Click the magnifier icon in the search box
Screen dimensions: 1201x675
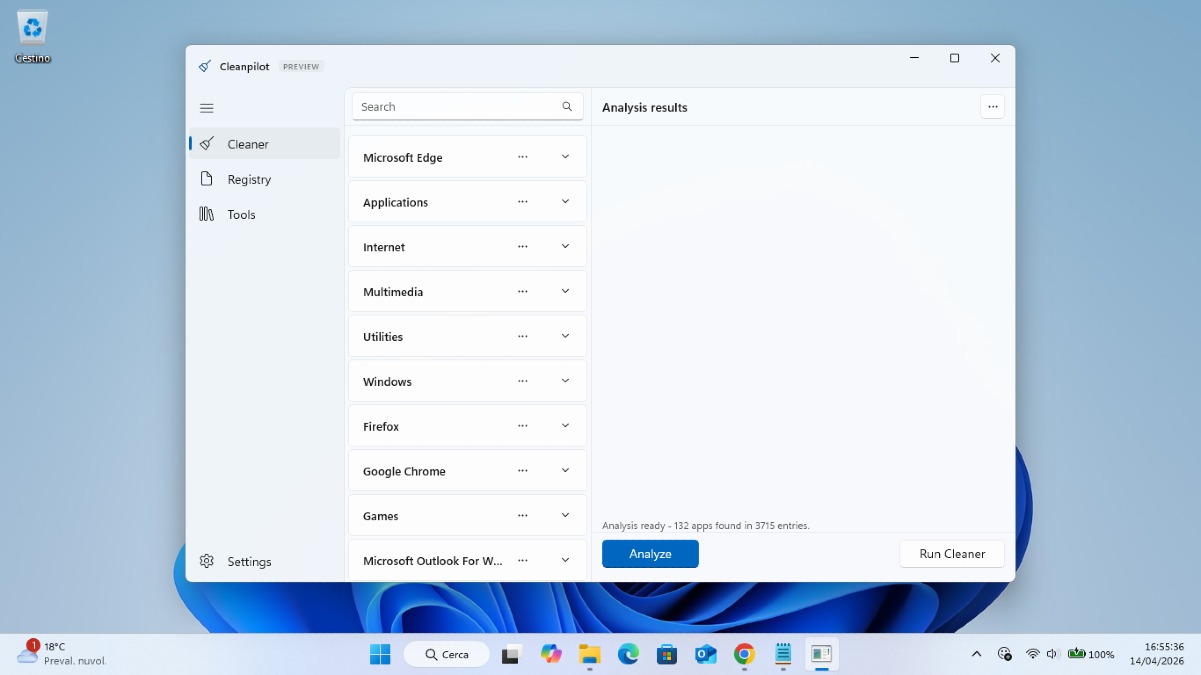click(567, 106)
